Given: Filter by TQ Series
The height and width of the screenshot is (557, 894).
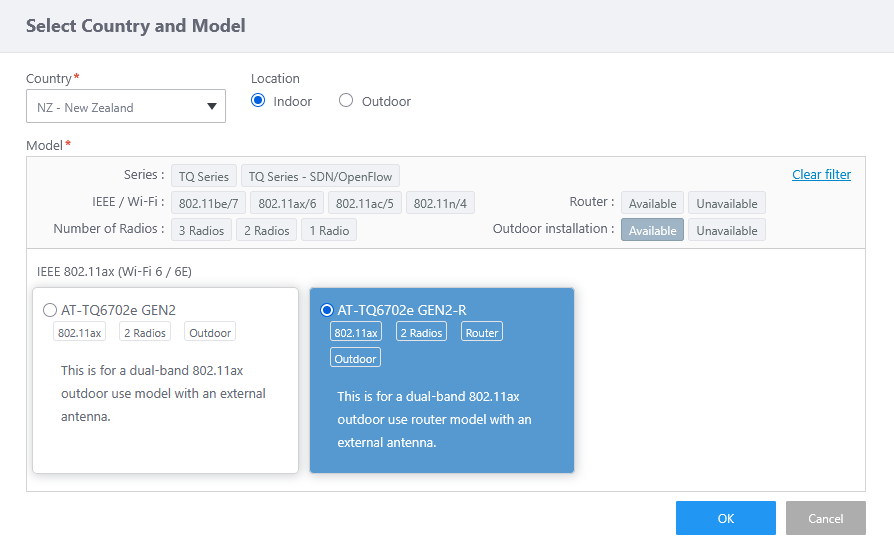Looking at the screenshot, I should pyautogui.click(x=204, y=176).
